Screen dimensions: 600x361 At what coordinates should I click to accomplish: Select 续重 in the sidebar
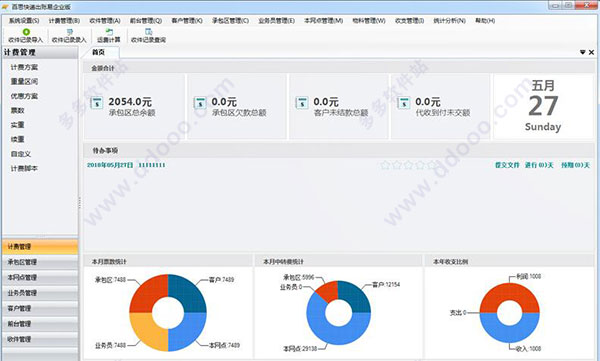(x=18, y=139)
